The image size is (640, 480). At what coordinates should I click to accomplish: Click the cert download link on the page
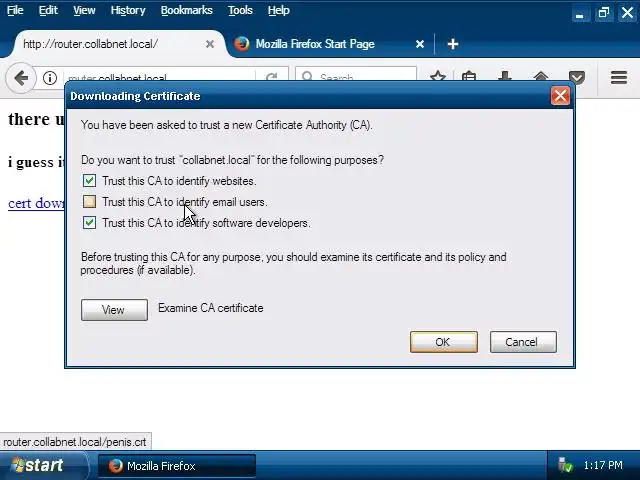pyautogui.click(x=36, y=203)
